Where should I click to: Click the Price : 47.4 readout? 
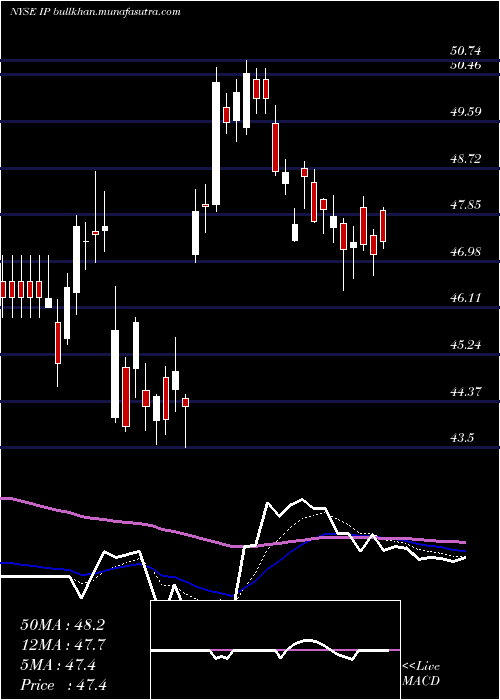62,684
